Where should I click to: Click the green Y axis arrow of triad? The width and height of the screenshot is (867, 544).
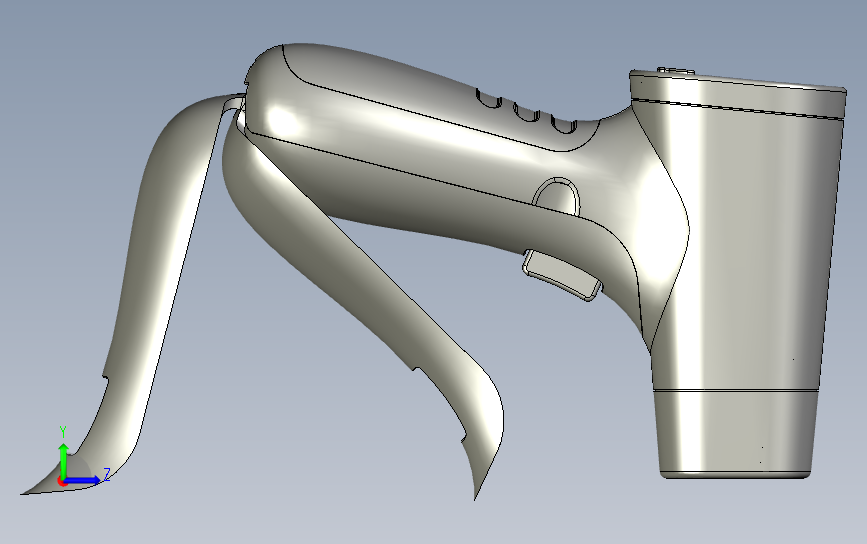64,460
